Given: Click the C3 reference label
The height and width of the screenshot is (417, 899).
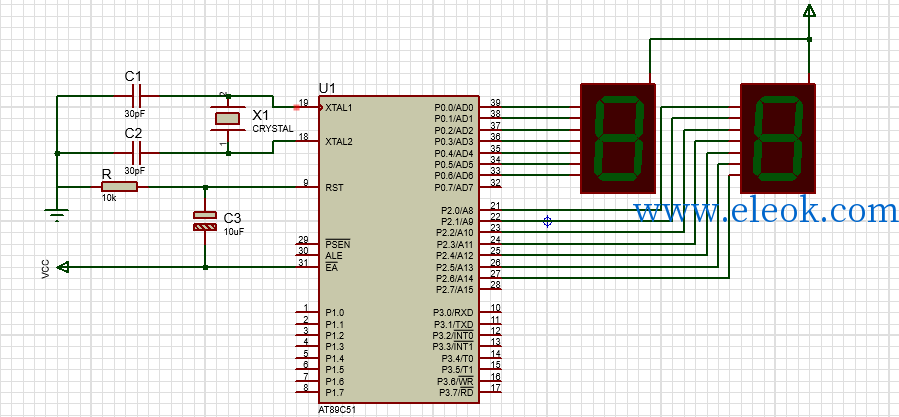Looking at the screenshot, I should [232, 219].
